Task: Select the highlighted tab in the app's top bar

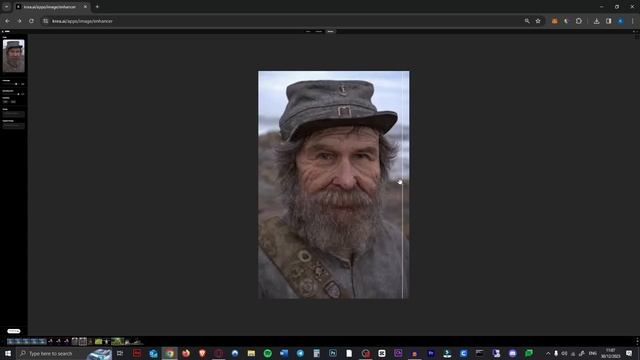Action: pos(331,31)
